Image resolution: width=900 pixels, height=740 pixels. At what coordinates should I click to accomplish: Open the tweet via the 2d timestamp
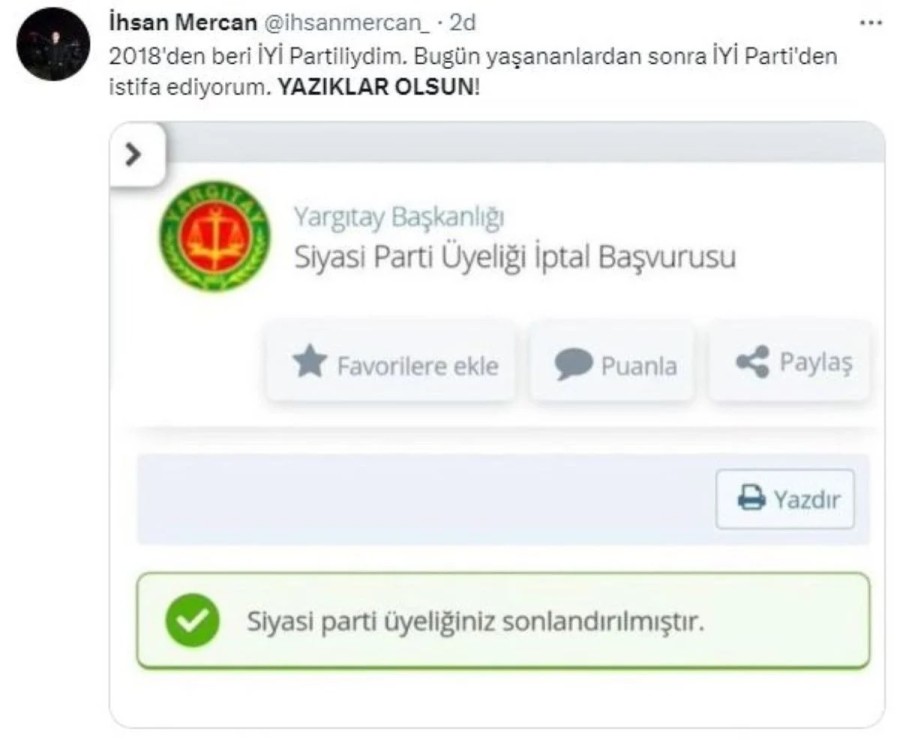(462, 22)
